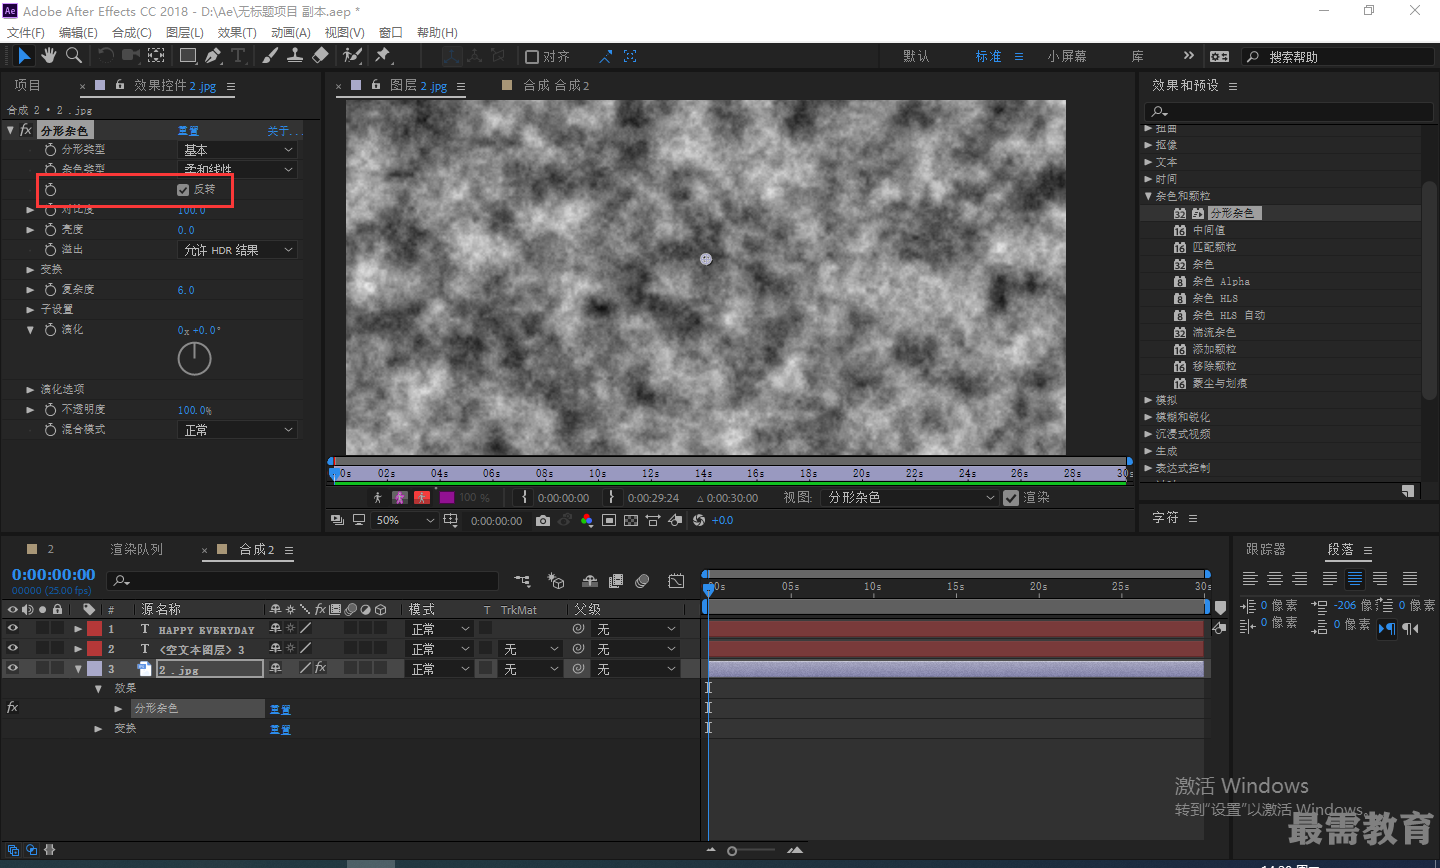
Task: Open the 50% magnification dropdown
Action: [x=405, y=520]
